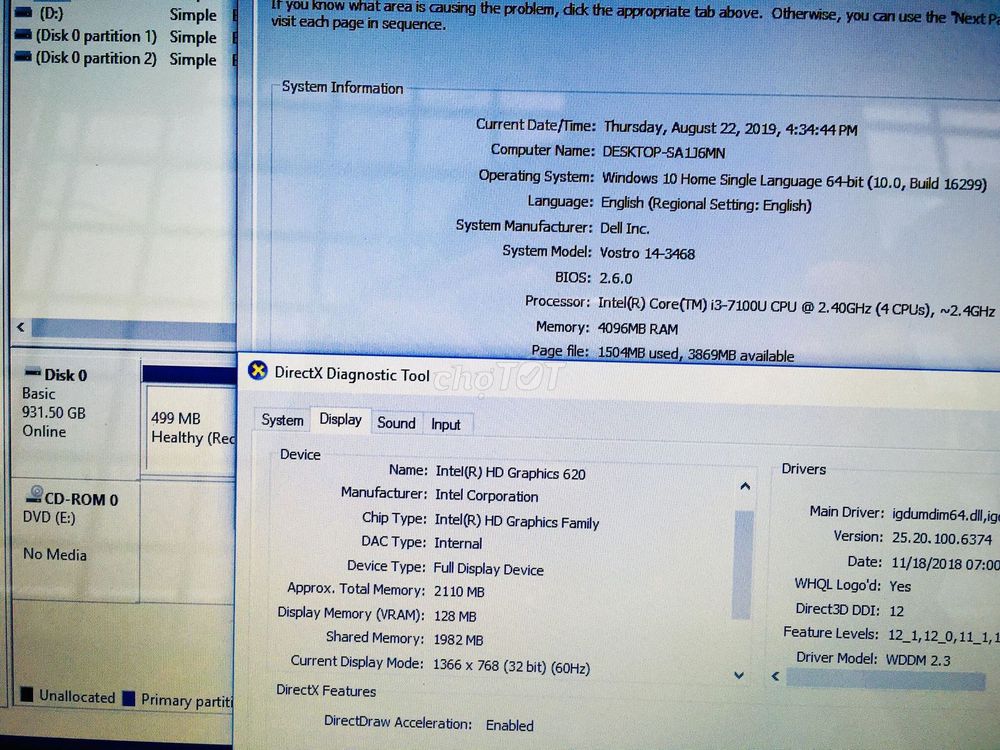1000x750 pixels.
Task: Select the 499 MB Healthy recovery partition
Action: [191, 429]
